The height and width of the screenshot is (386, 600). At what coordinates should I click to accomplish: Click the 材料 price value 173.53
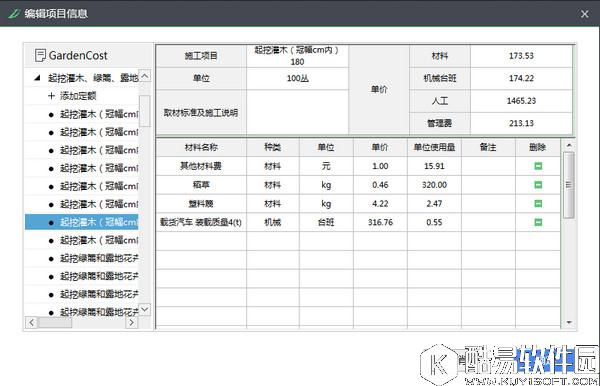(521, 56)
